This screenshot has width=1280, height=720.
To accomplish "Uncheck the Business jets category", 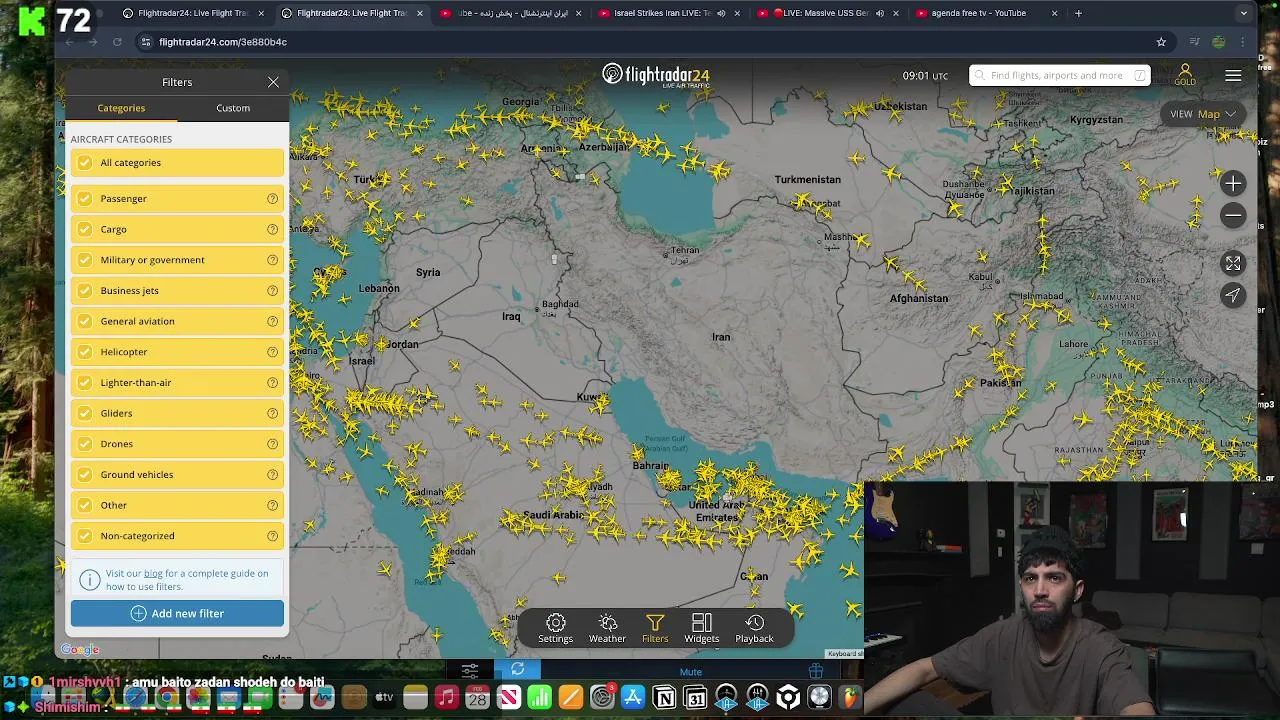I will (x=85, y=291).
